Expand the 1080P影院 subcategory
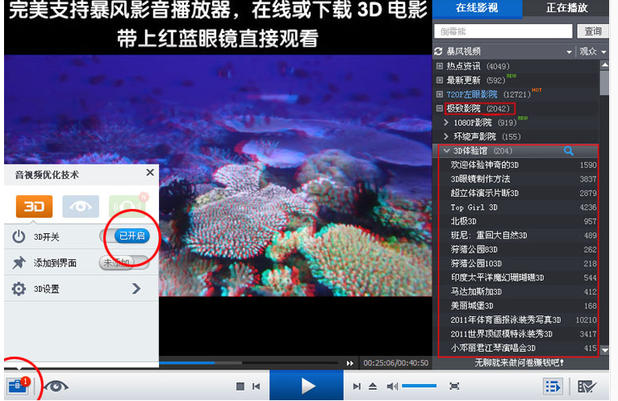Screen dimensions: 618x401 click(x=446, y=122)
